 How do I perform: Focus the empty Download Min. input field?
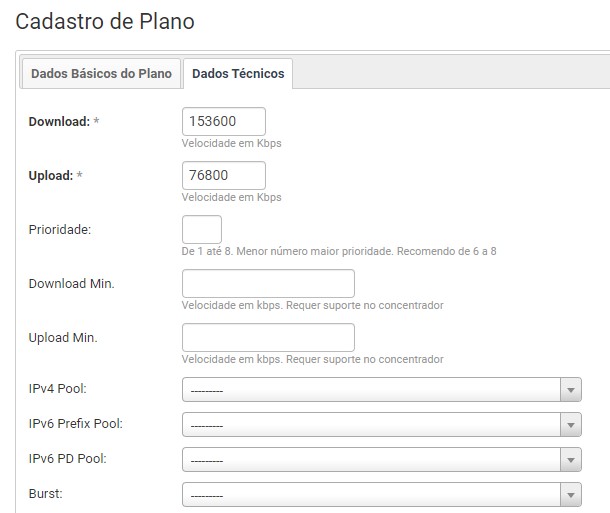268,283
